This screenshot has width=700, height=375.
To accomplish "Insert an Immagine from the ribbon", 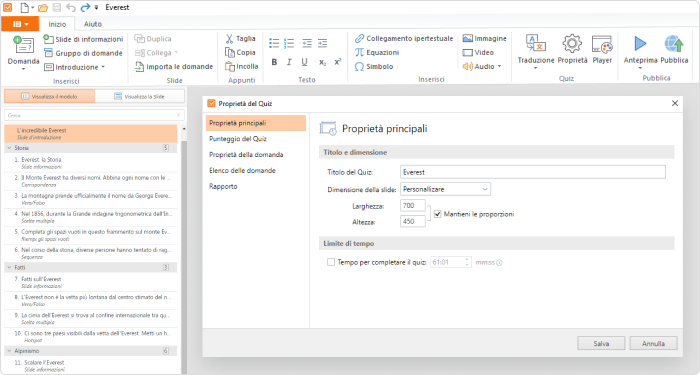I will coord(484,38).
